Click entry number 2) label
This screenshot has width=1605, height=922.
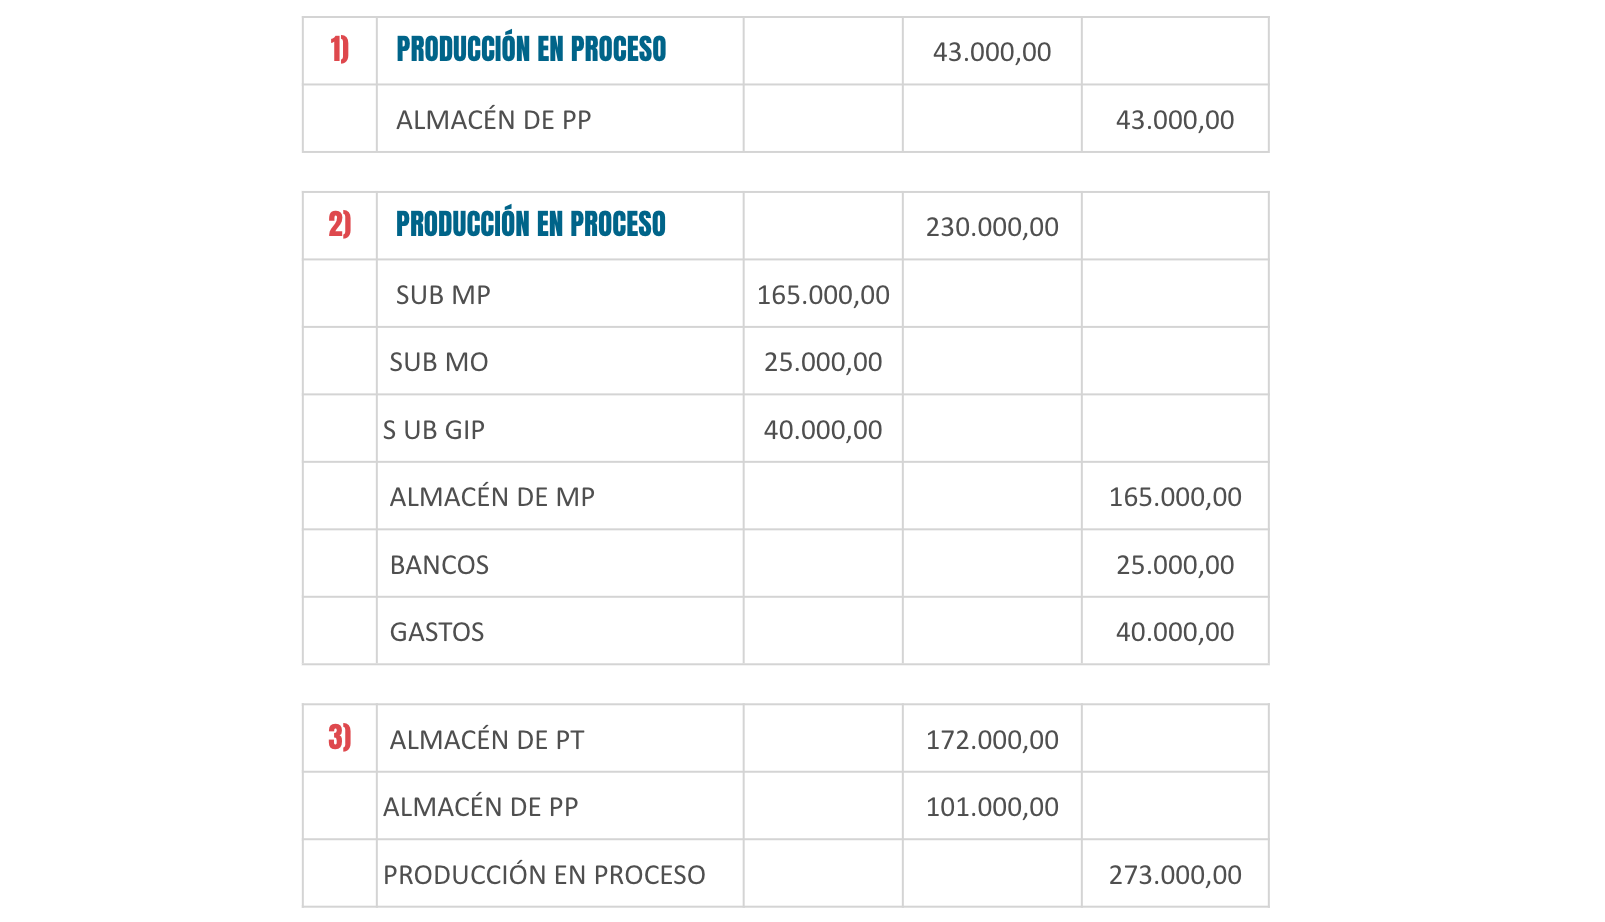tap(340, 224)
